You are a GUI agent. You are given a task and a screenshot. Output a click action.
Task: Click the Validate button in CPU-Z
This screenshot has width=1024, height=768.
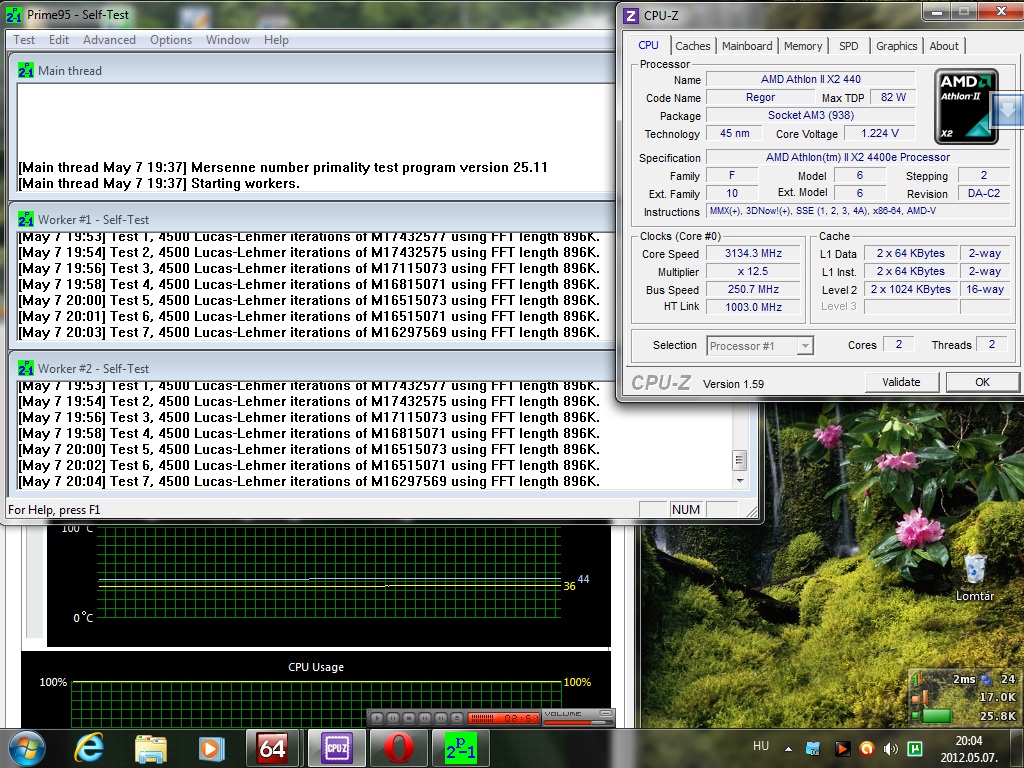tap(901, 382)
